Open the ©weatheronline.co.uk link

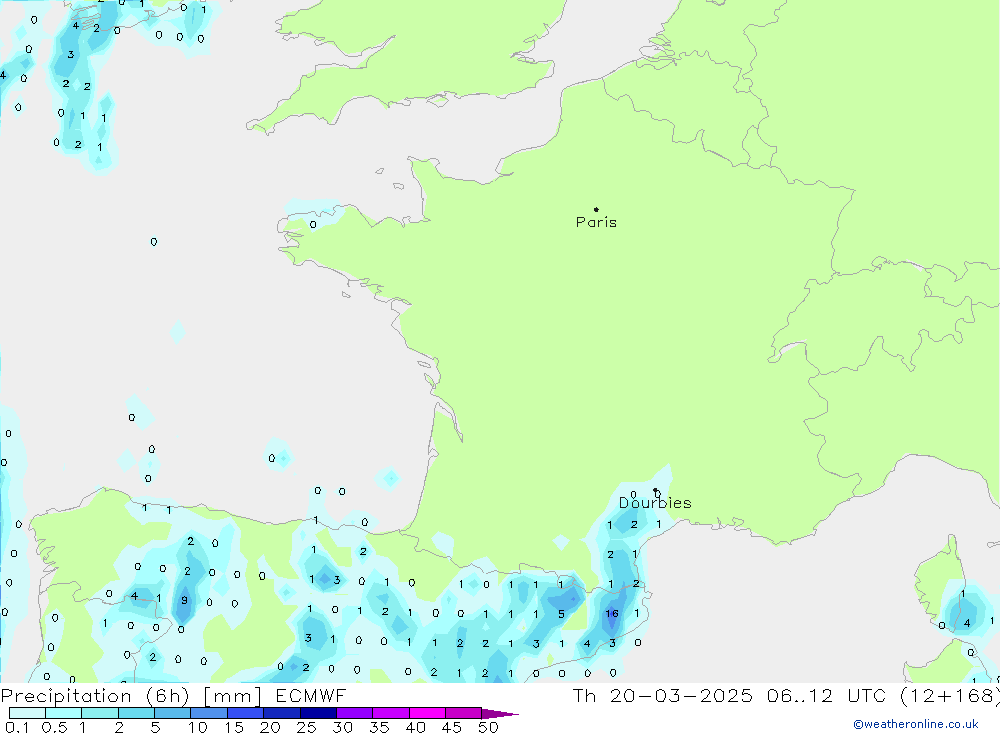pos(916,724)
